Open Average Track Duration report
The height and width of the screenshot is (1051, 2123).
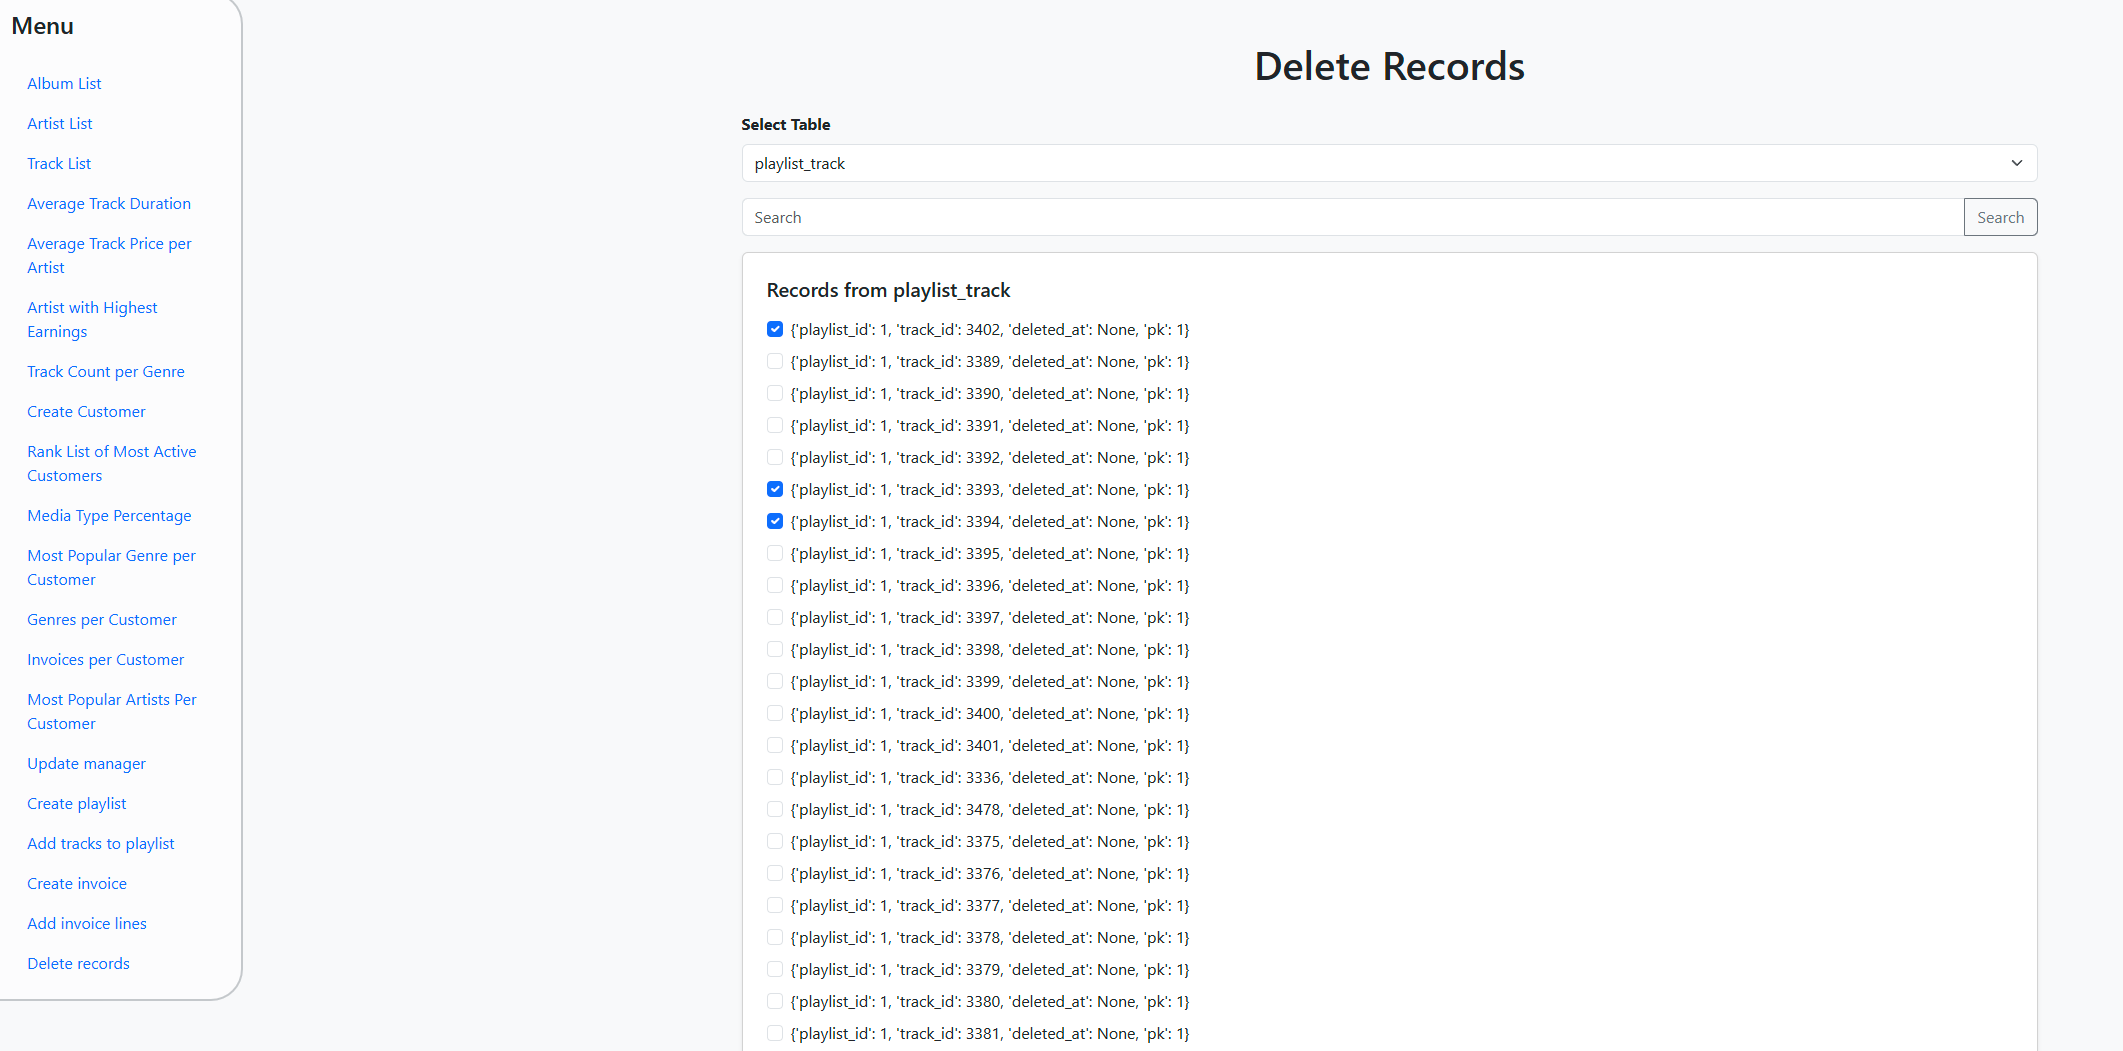point(109,203)
